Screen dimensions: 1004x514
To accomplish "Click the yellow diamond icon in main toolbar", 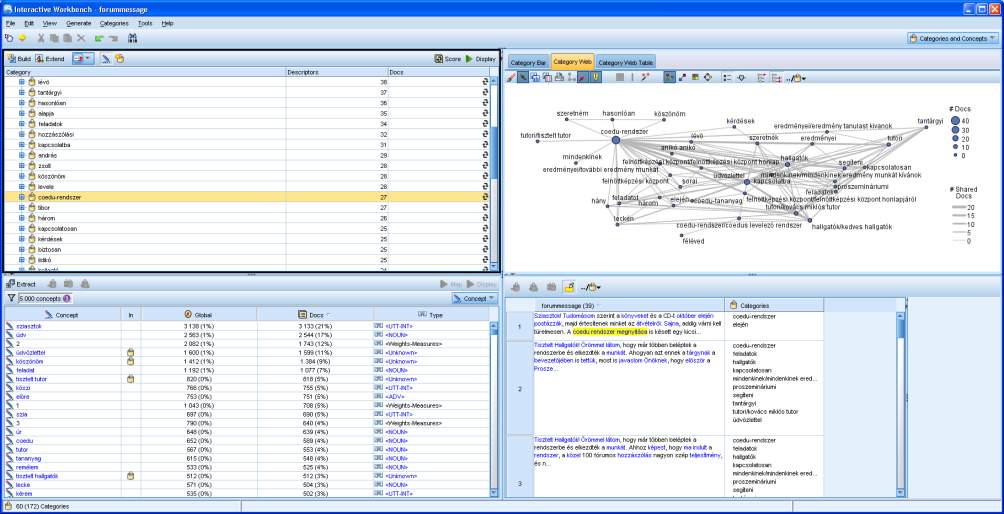I will pyautogui.click(x=22, y=38).
